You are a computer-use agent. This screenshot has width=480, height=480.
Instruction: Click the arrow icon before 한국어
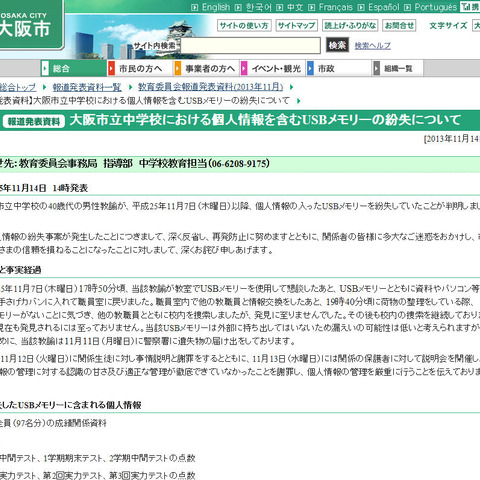point(238,8)
